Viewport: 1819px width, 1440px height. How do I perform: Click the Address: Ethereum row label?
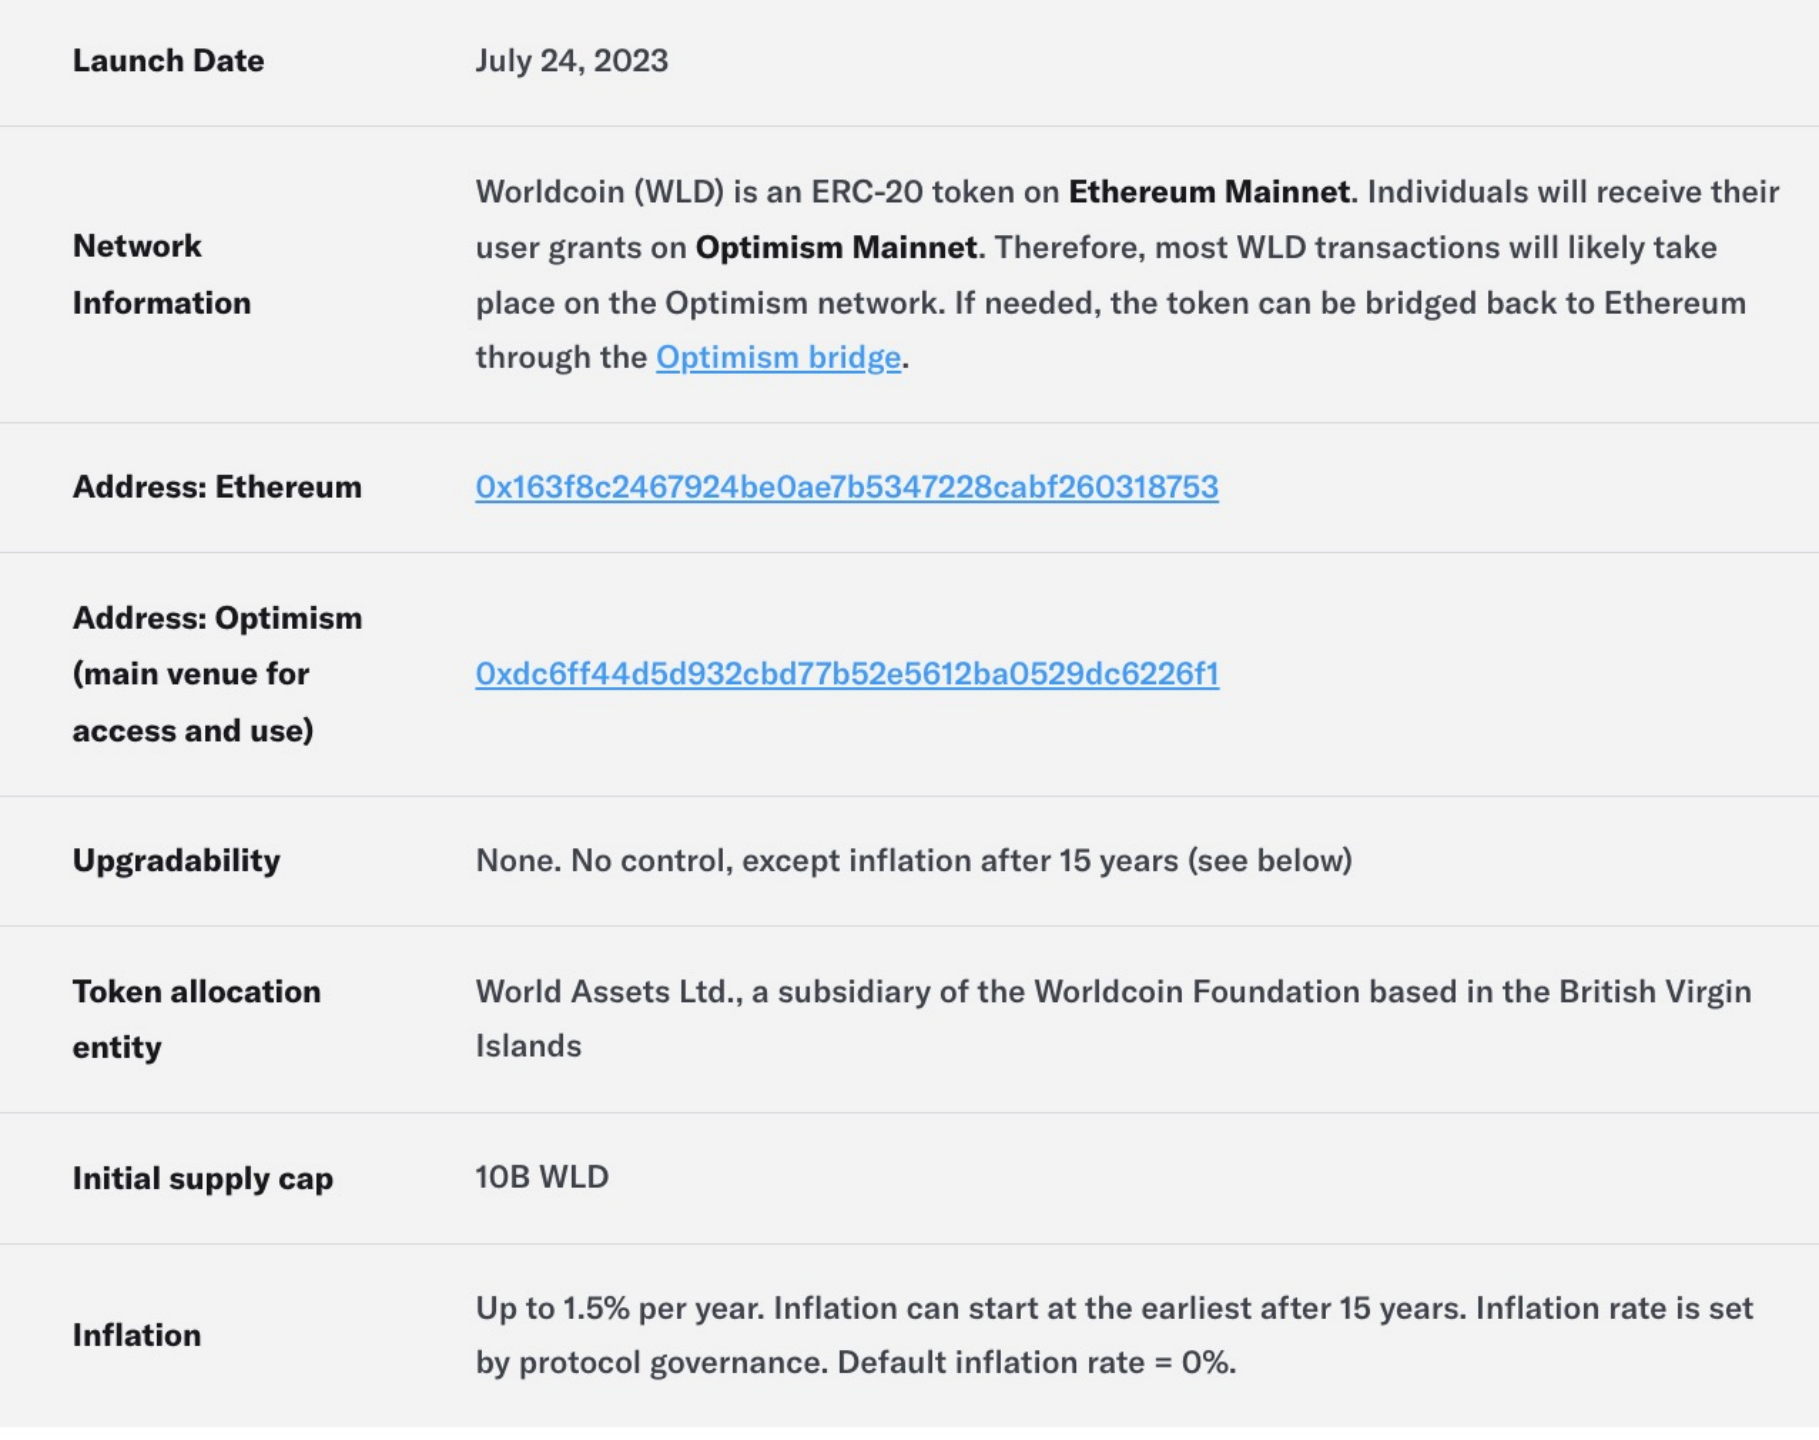[217, 487]
